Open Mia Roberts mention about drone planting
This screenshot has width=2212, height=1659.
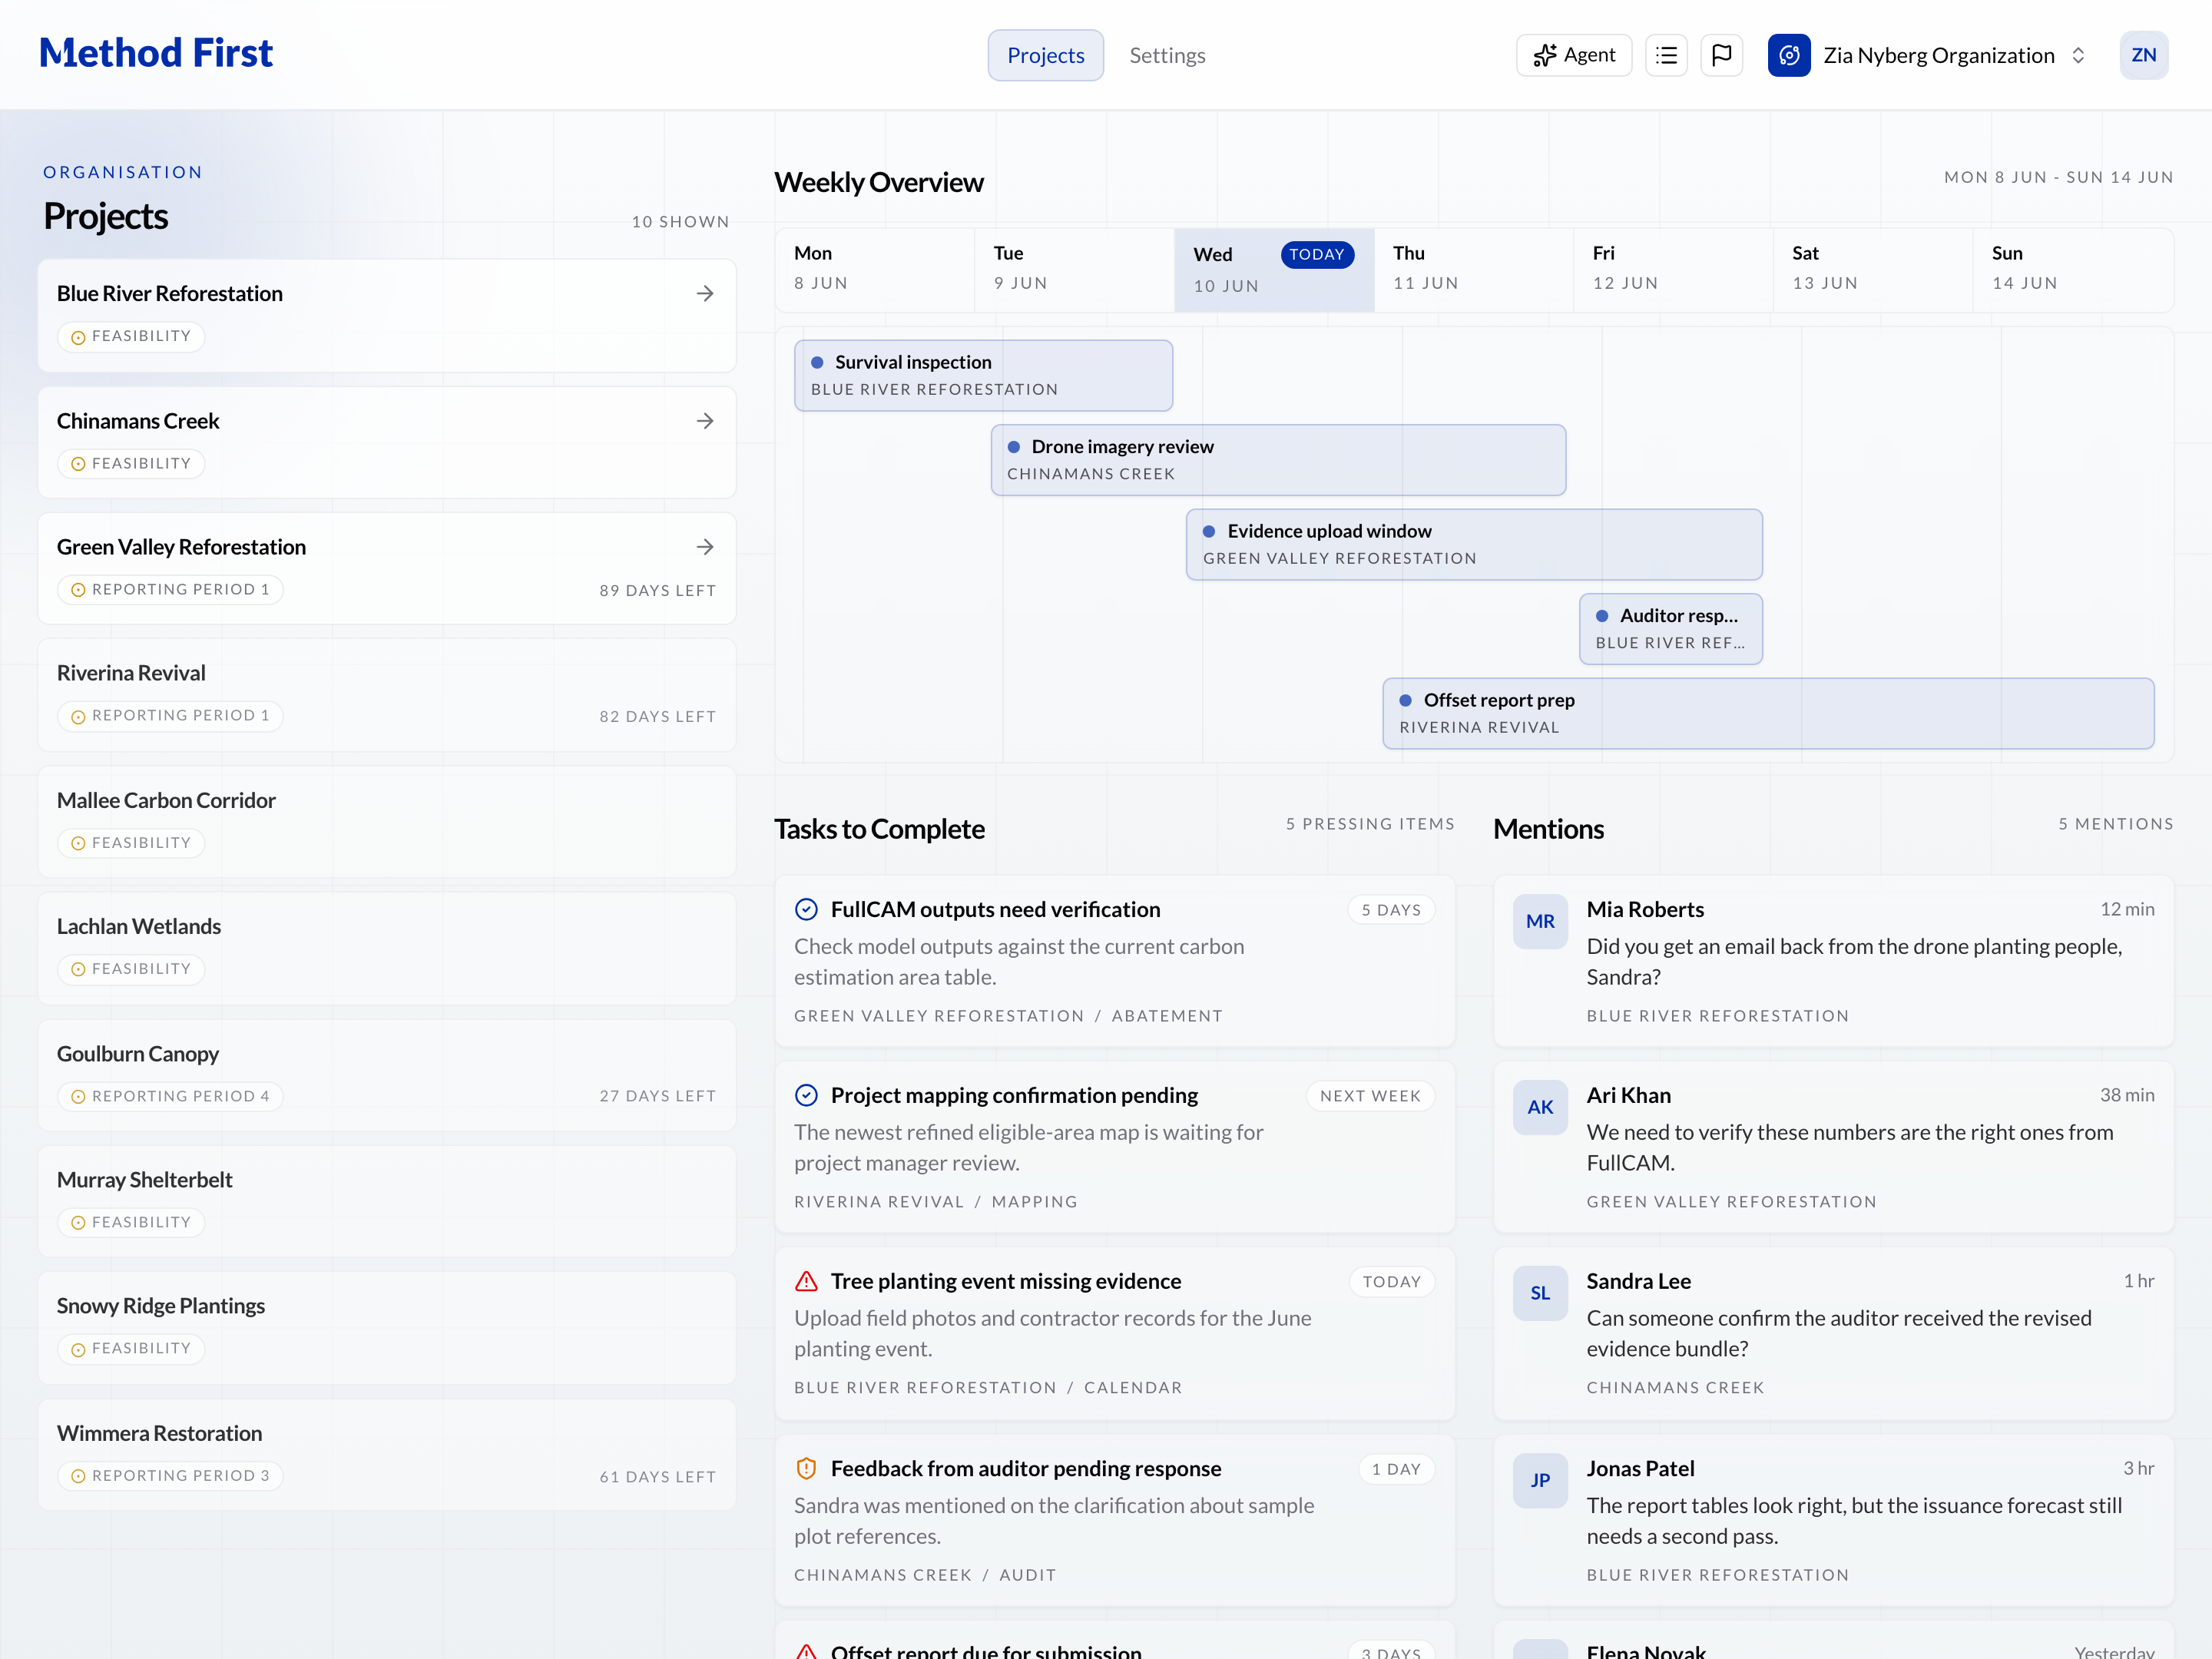pyautogui.click(x=1833, y=961)
